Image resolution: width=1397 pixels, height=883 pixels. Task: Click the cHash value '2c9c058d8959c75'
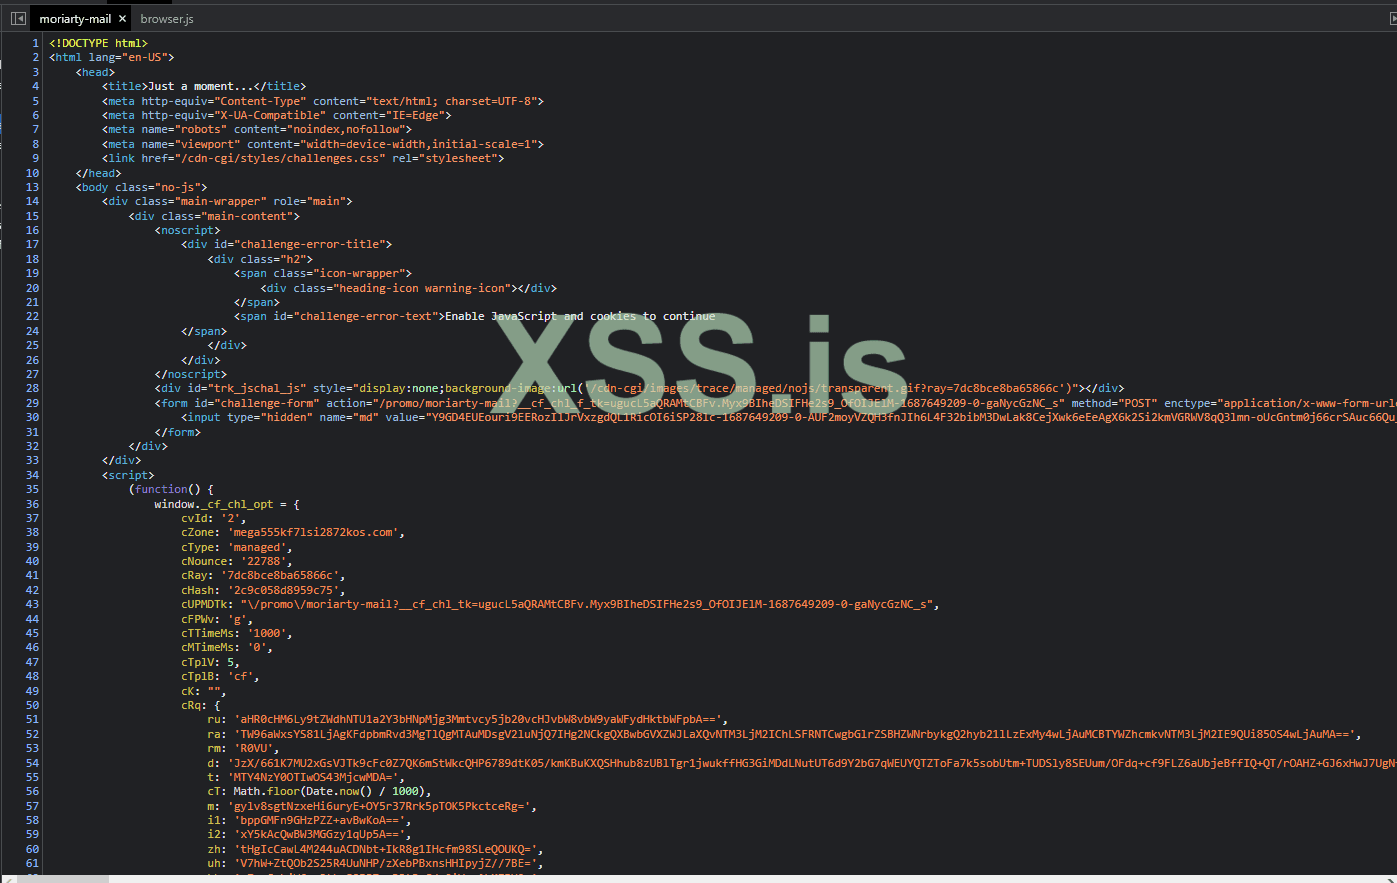[284, 590]
